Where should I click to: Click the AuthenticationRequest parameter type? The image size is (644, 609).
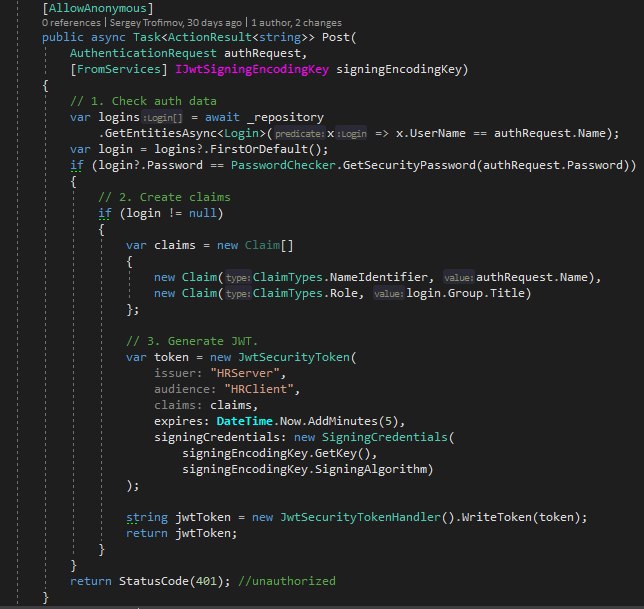click(143, 53)
